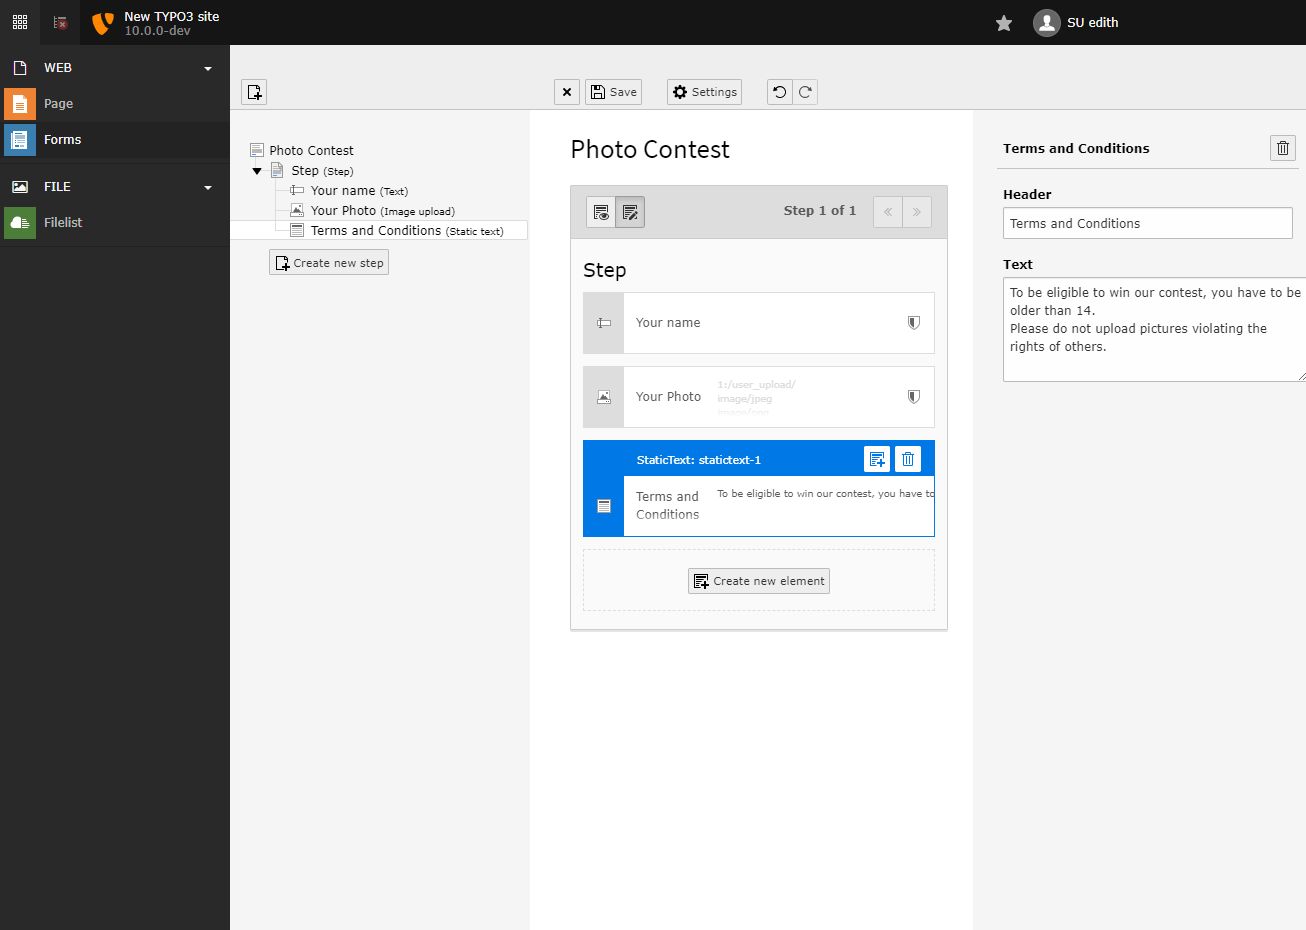Viewport: 1306px width, 930px height.
Task: Open validators shield for Your name field
Action: (913, 323)
